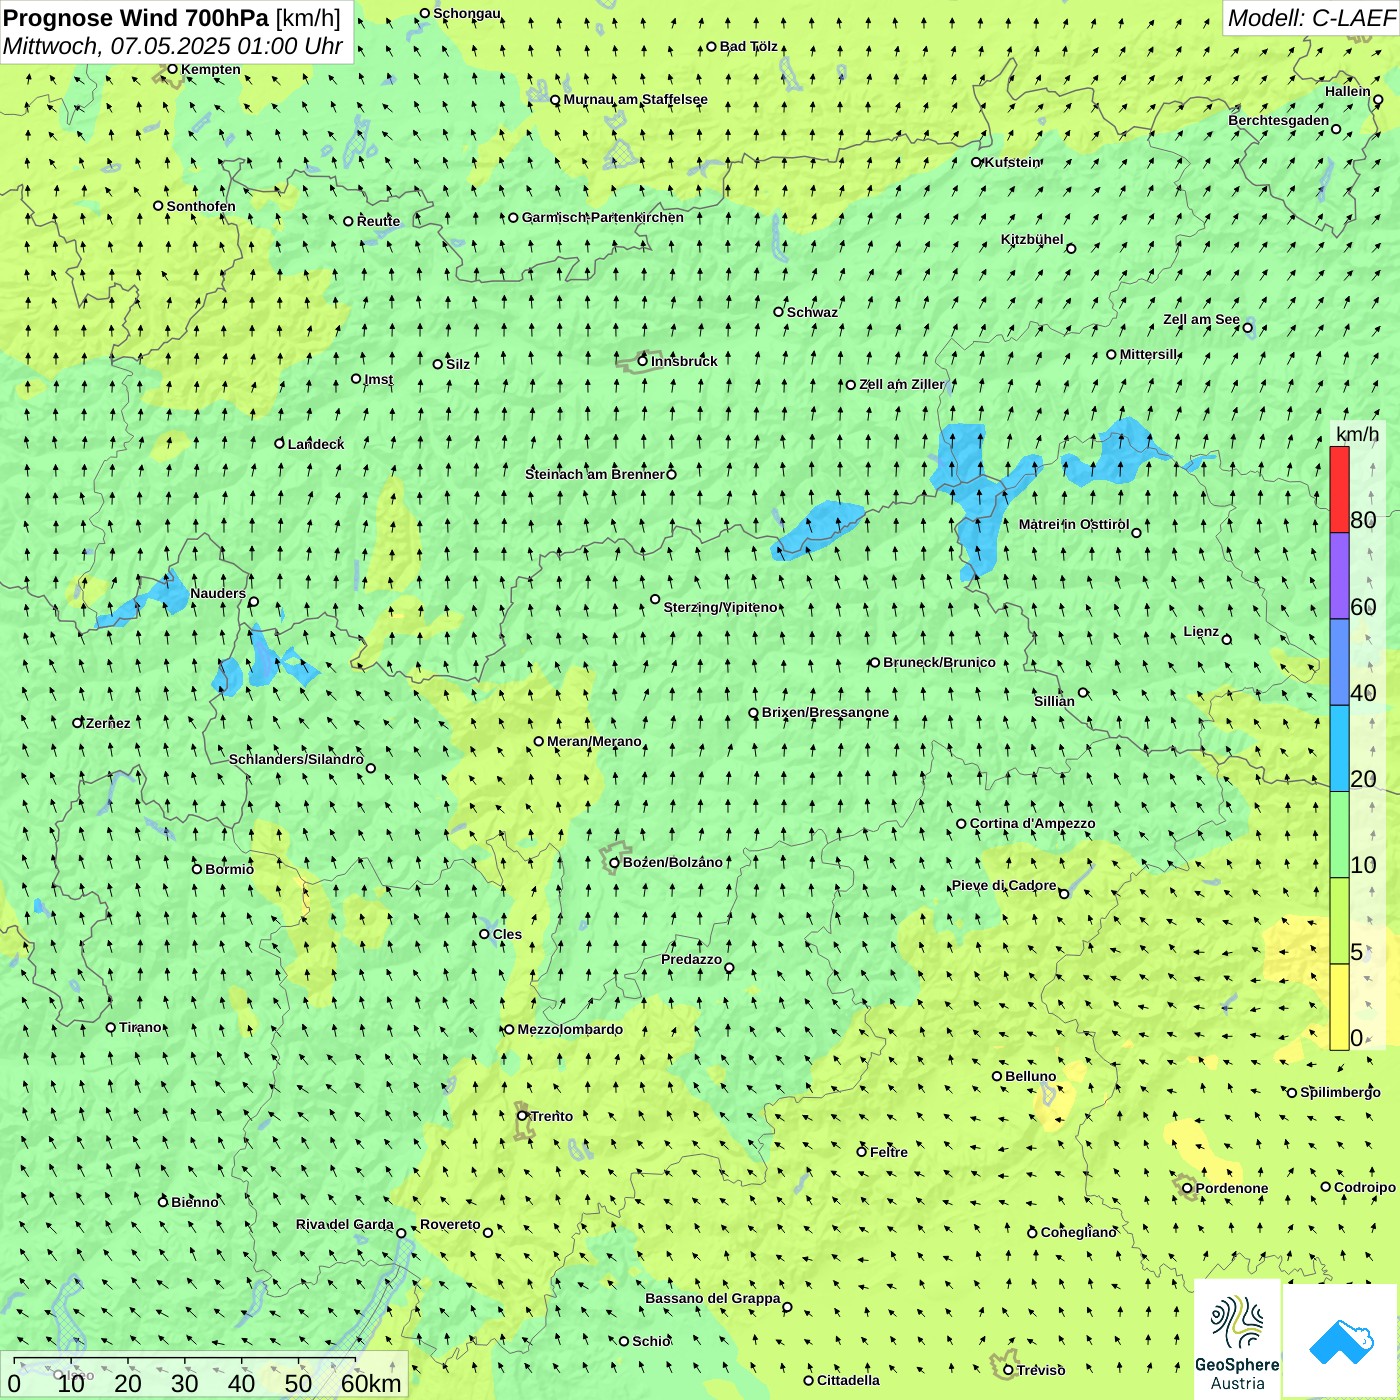Click the 'Nauders' label
Viewport: 1400px width, 1400px height.
point(218,594)
